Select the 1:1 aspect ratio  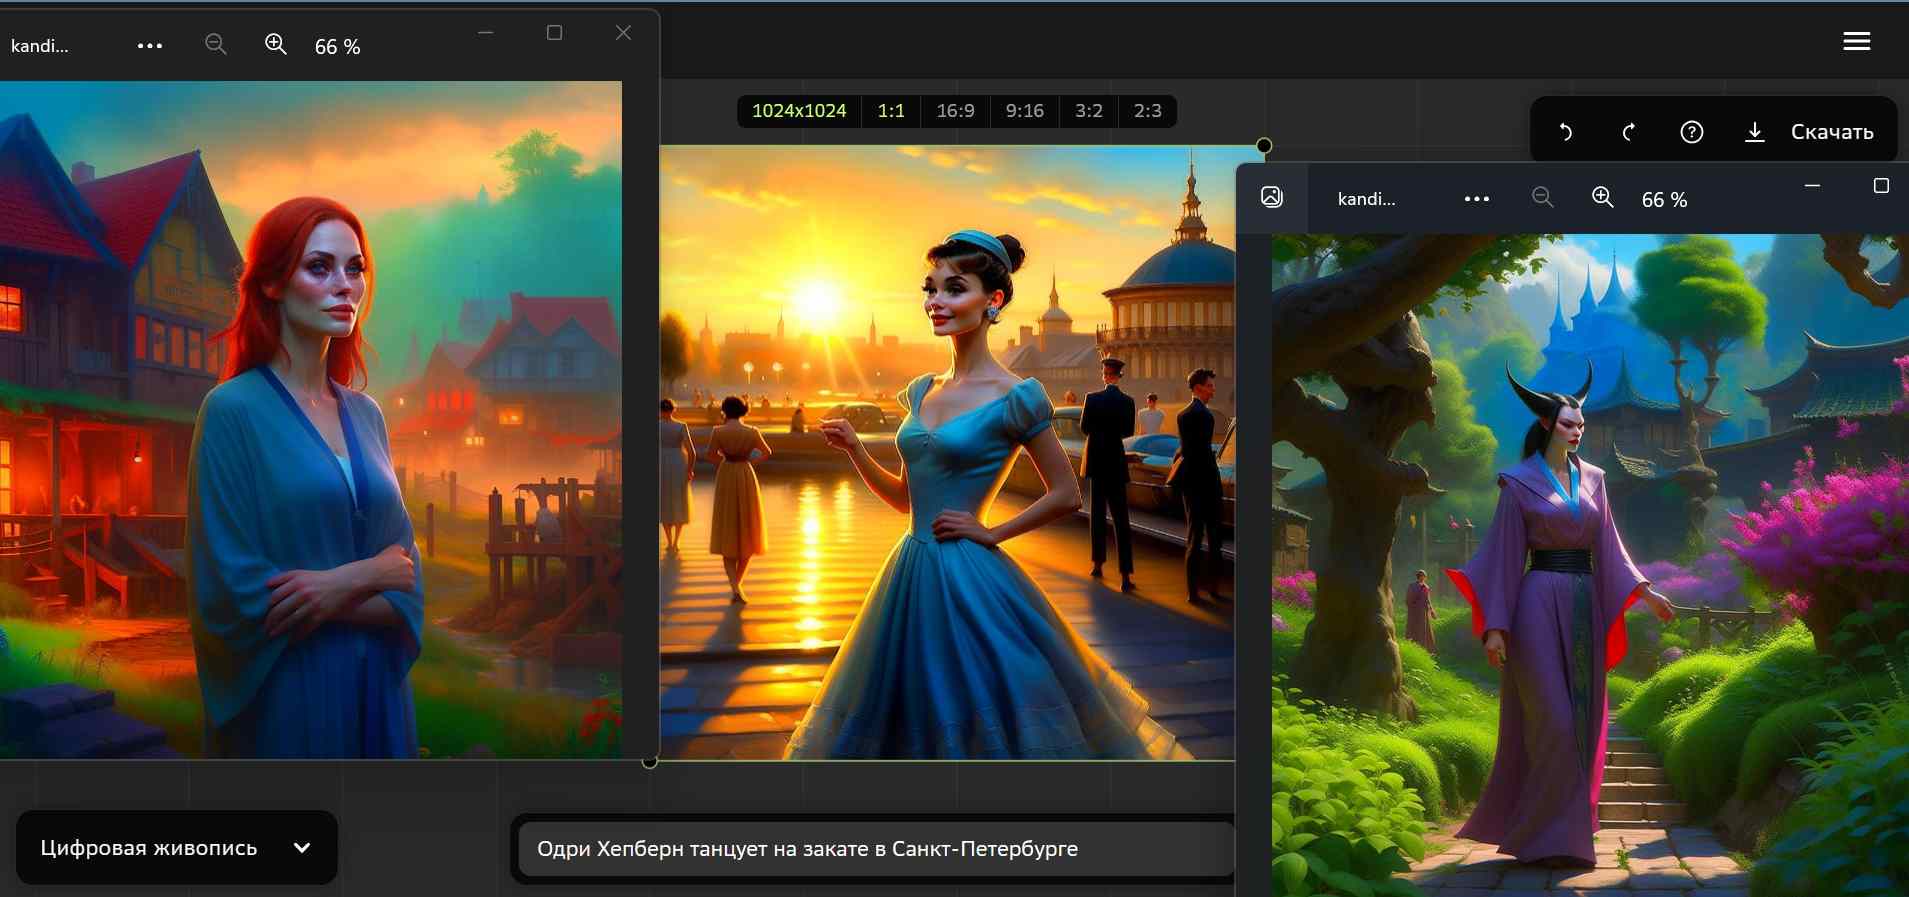[890, 111]
